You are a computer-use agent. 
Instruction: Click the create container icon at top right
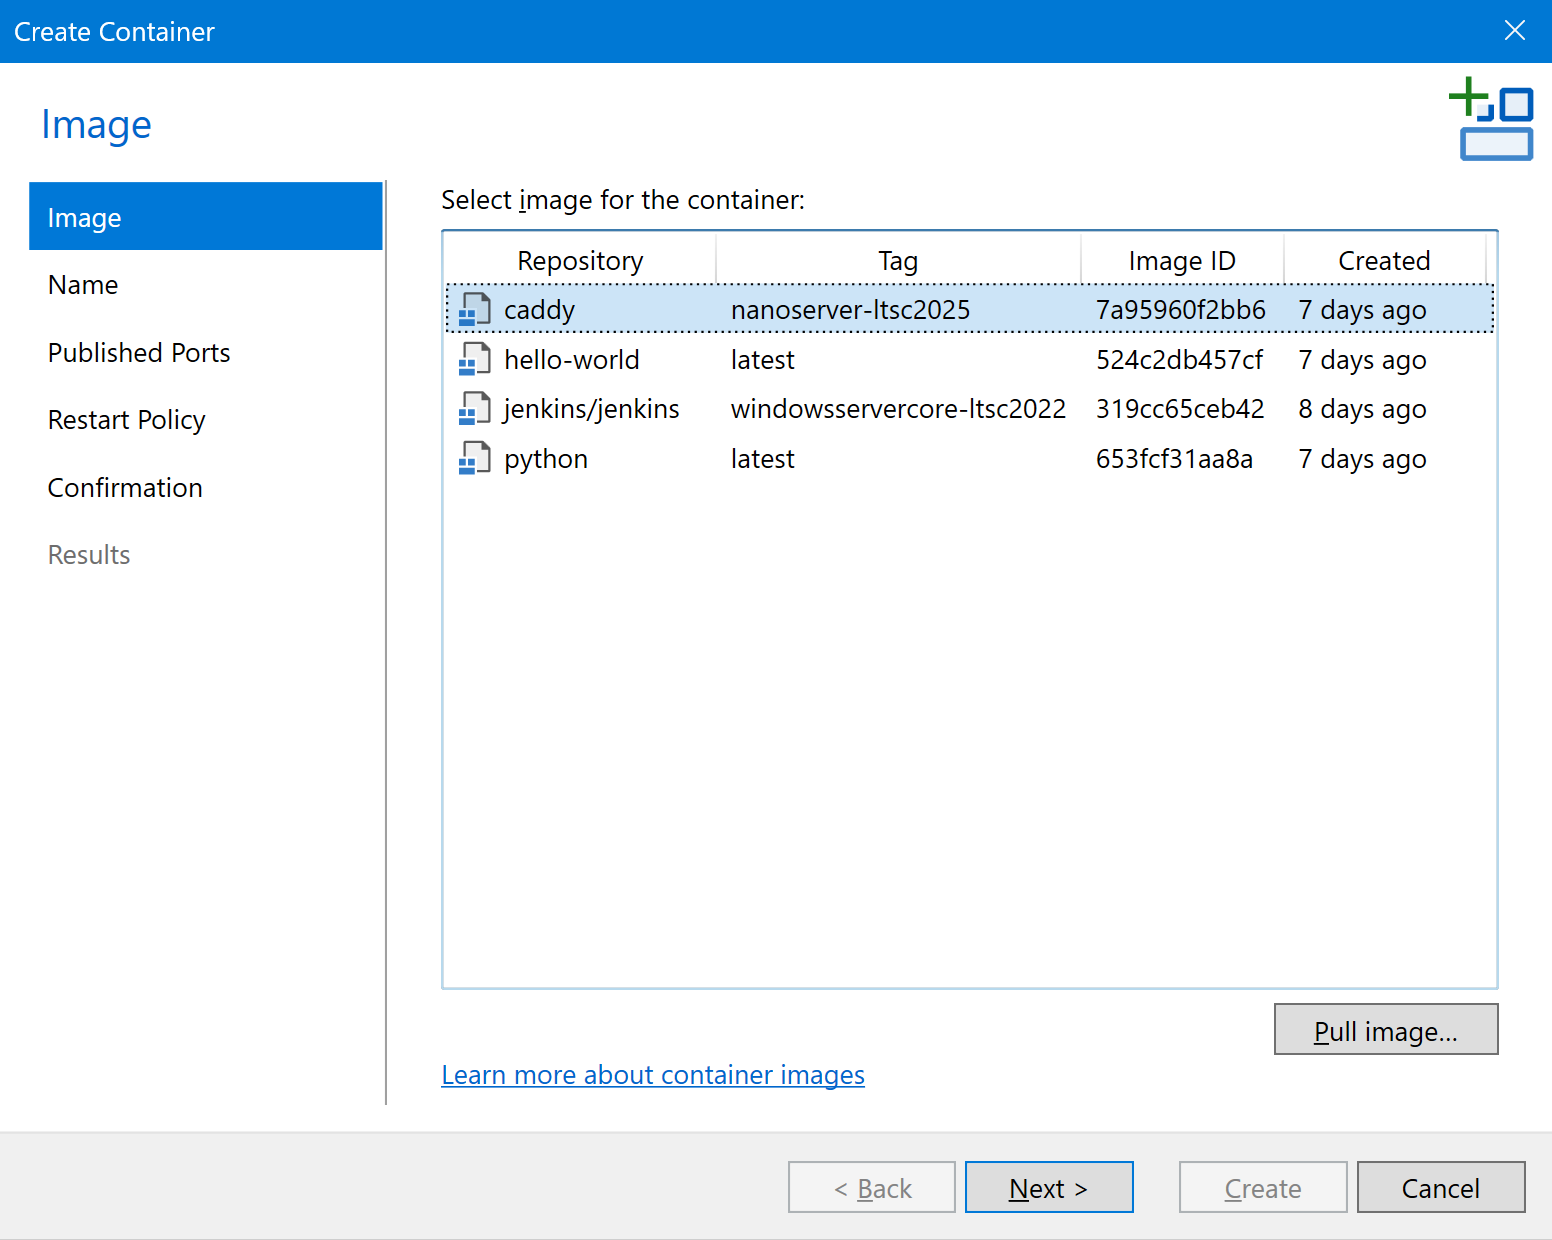tap(1491, 119)
